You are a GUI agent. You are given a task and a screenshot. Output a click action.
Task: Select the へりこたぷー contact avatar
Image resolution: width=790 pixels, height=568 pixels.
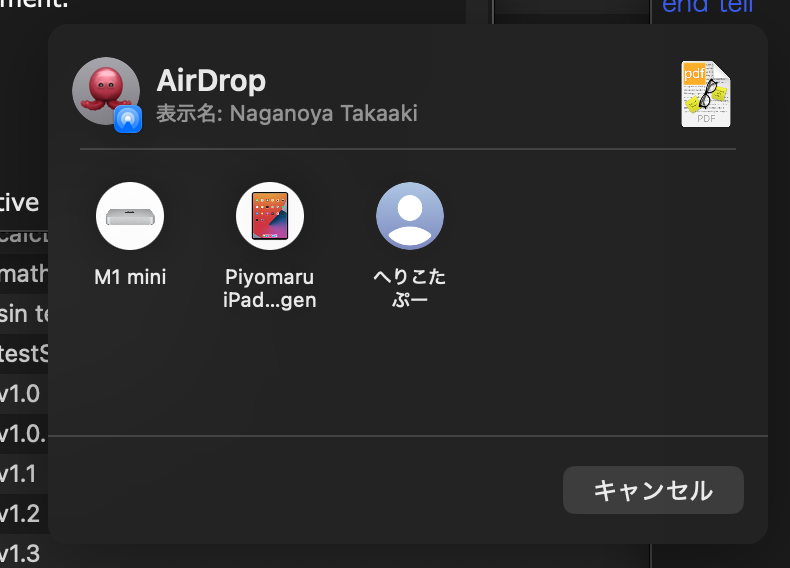coord(410,216)
